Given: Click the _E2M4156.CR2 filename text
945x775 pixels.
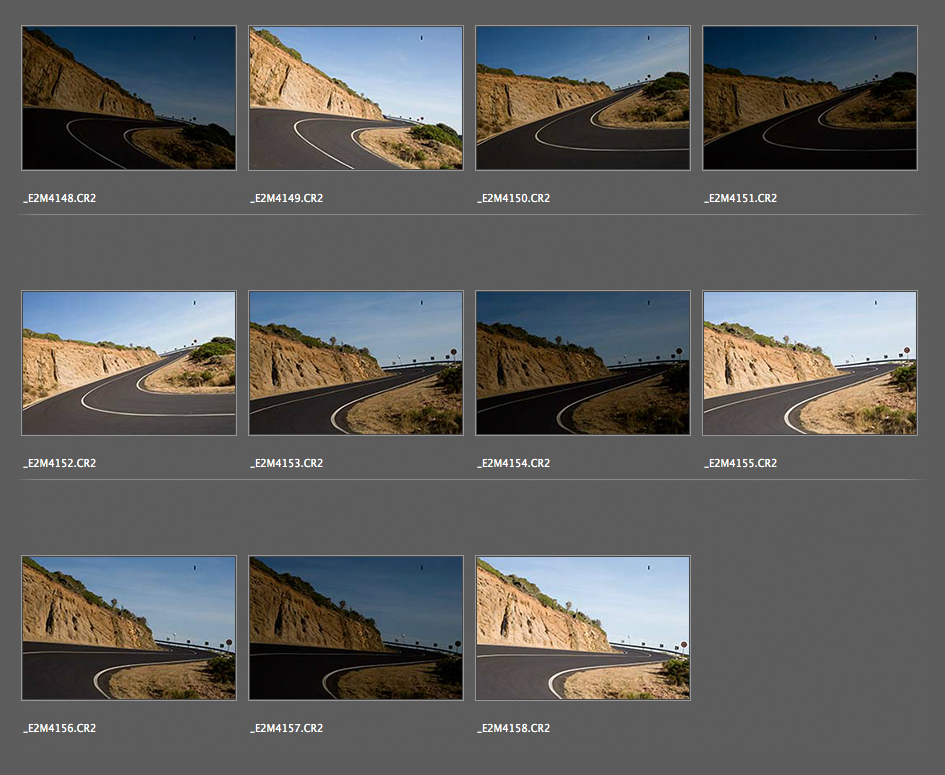Looking at the screenshot, I should pos(60,729).
